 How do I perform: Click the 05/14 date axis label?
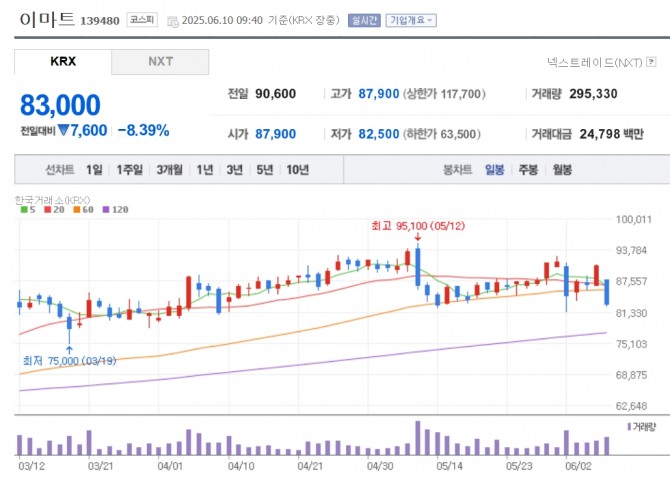click(x=449, y=466)
